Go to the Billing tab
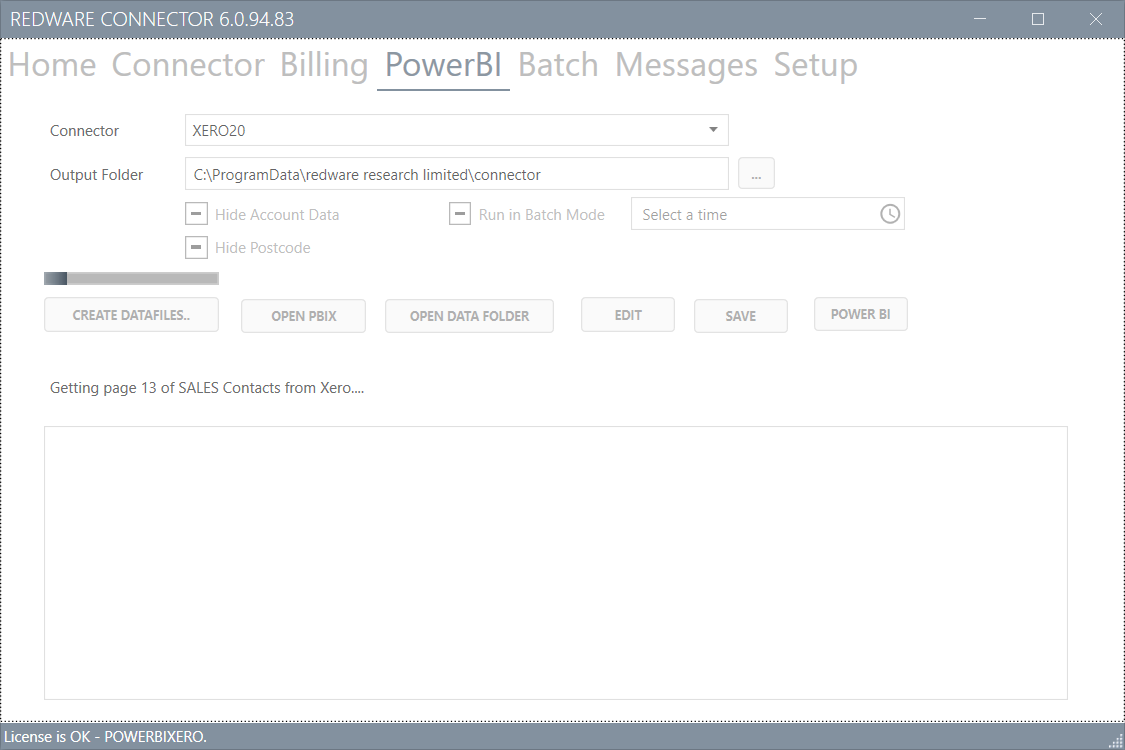 pyautogui.click(x=324, y=65)
